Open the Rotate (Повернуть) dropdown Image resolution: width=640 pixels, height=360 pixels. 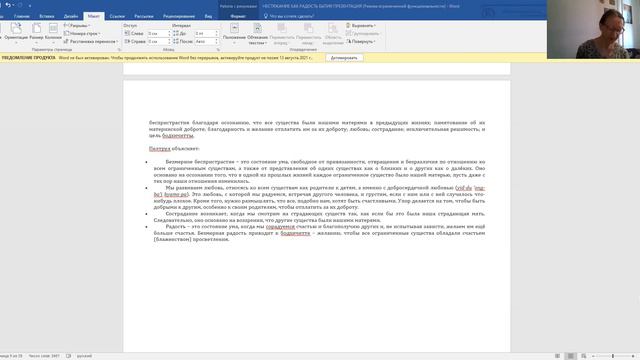coord(361,41)
